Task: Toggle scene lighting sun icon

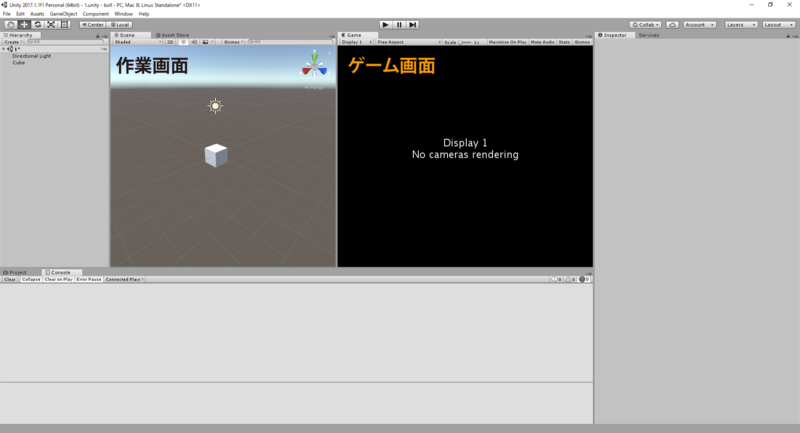Action: pyautogui.click(x=183, y=42)
